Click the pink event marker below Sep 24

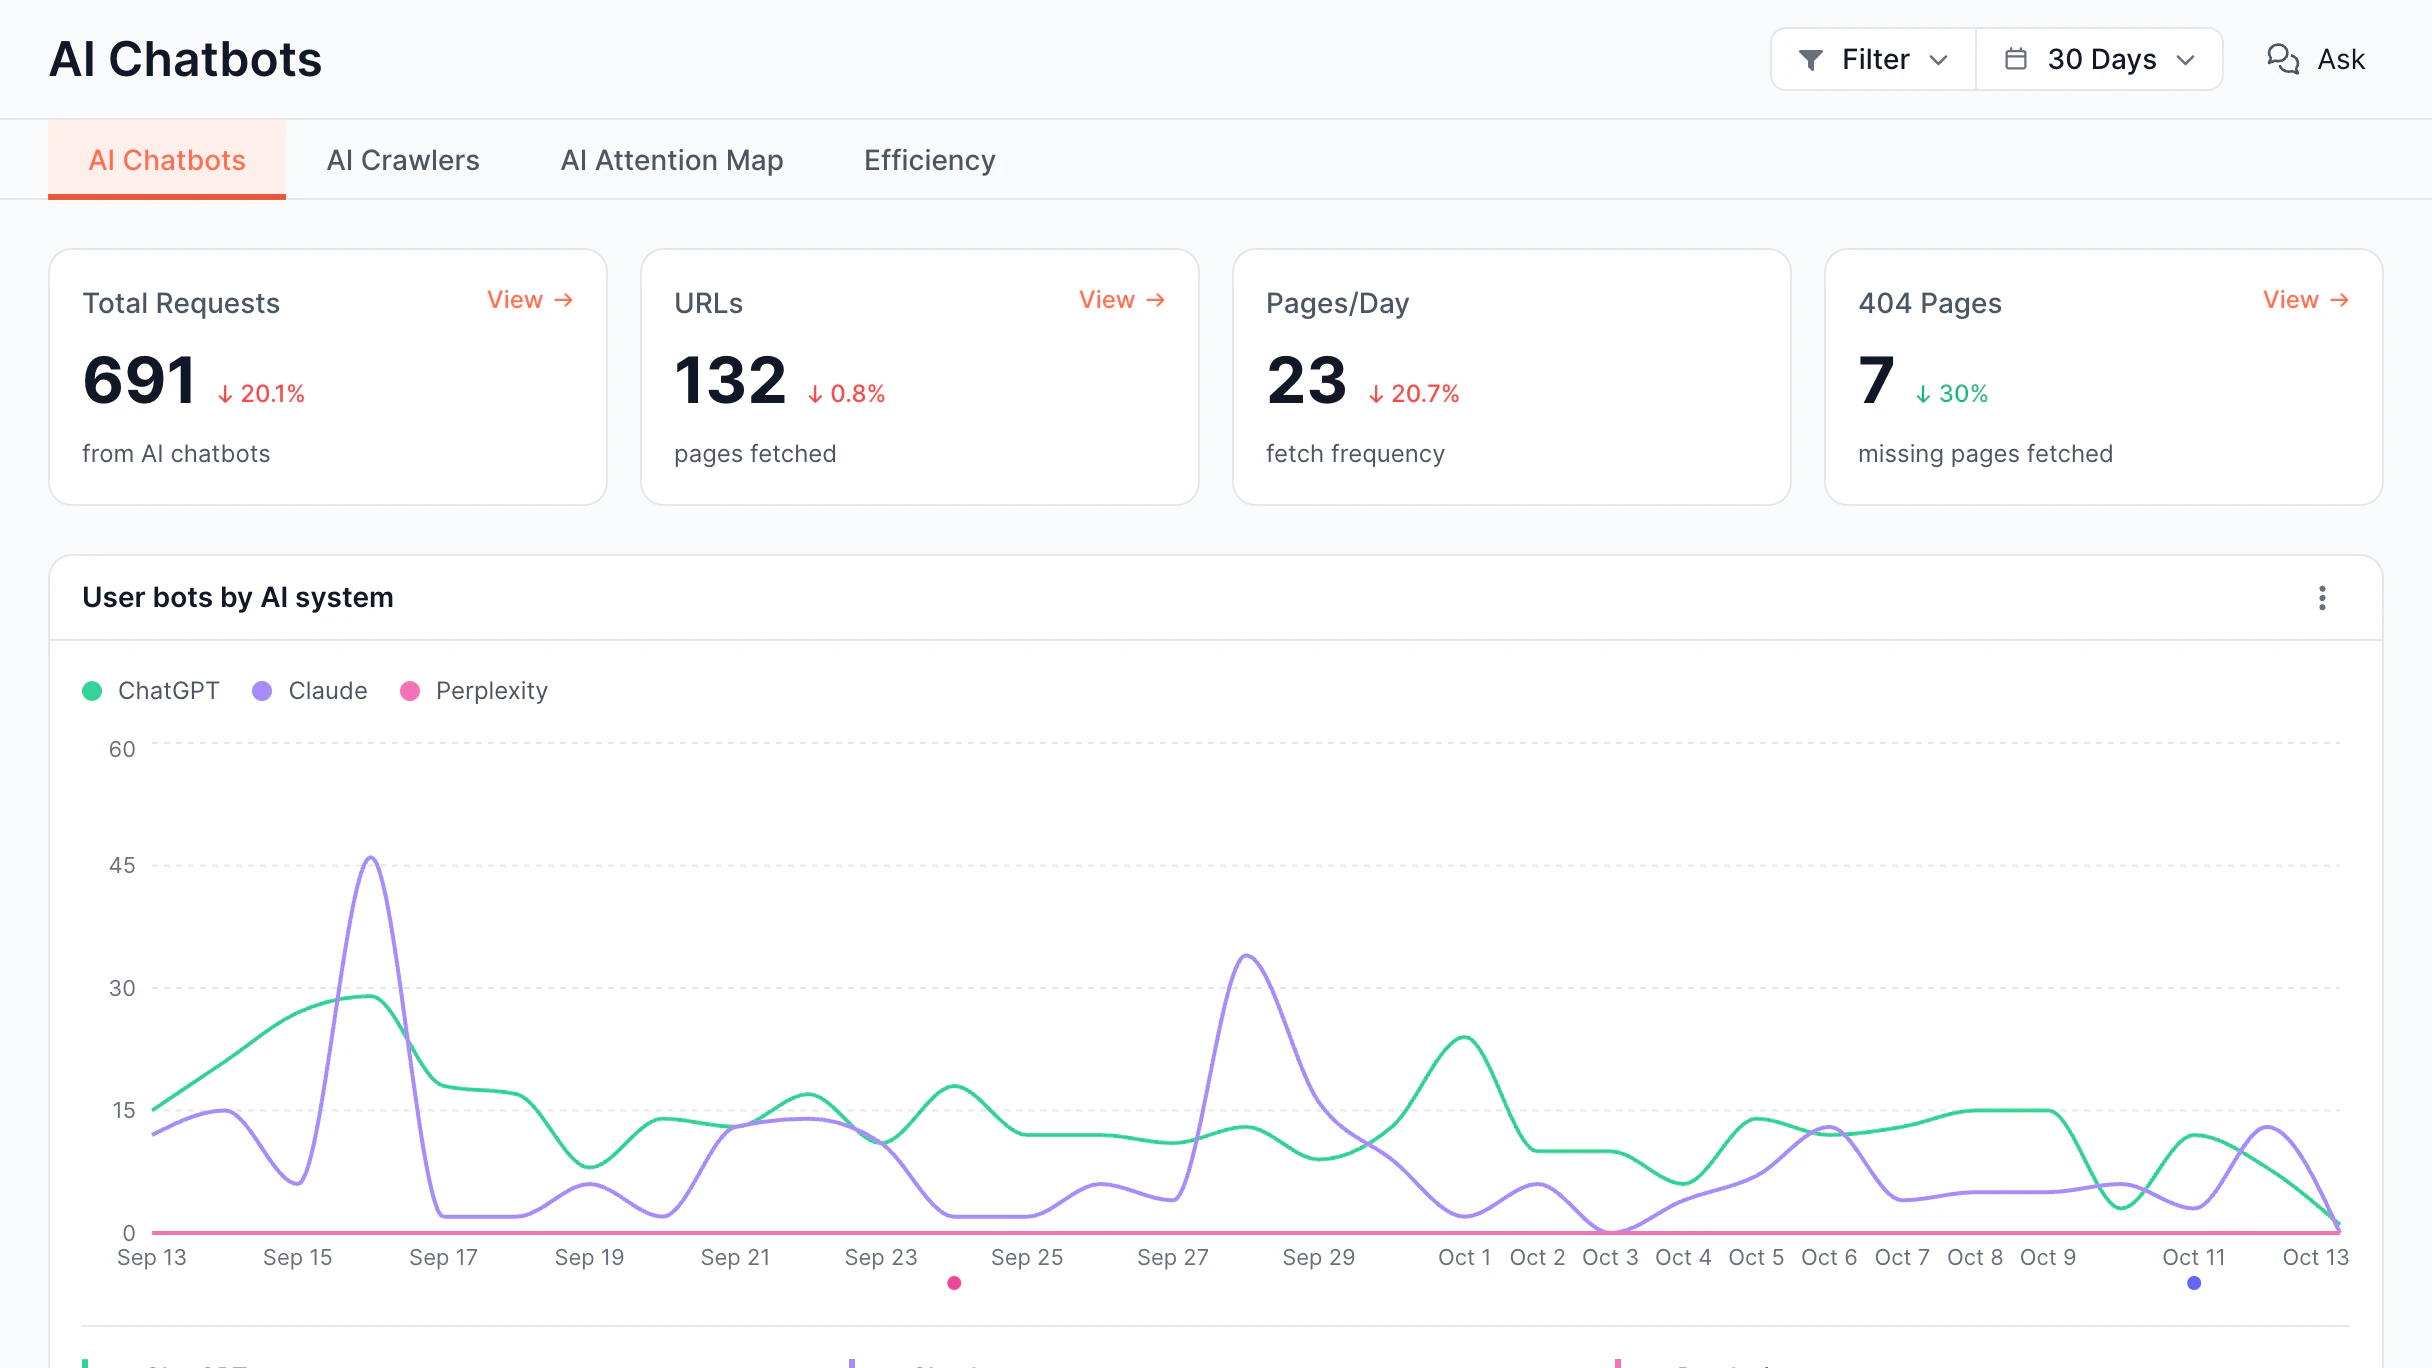coord(954,1283)
